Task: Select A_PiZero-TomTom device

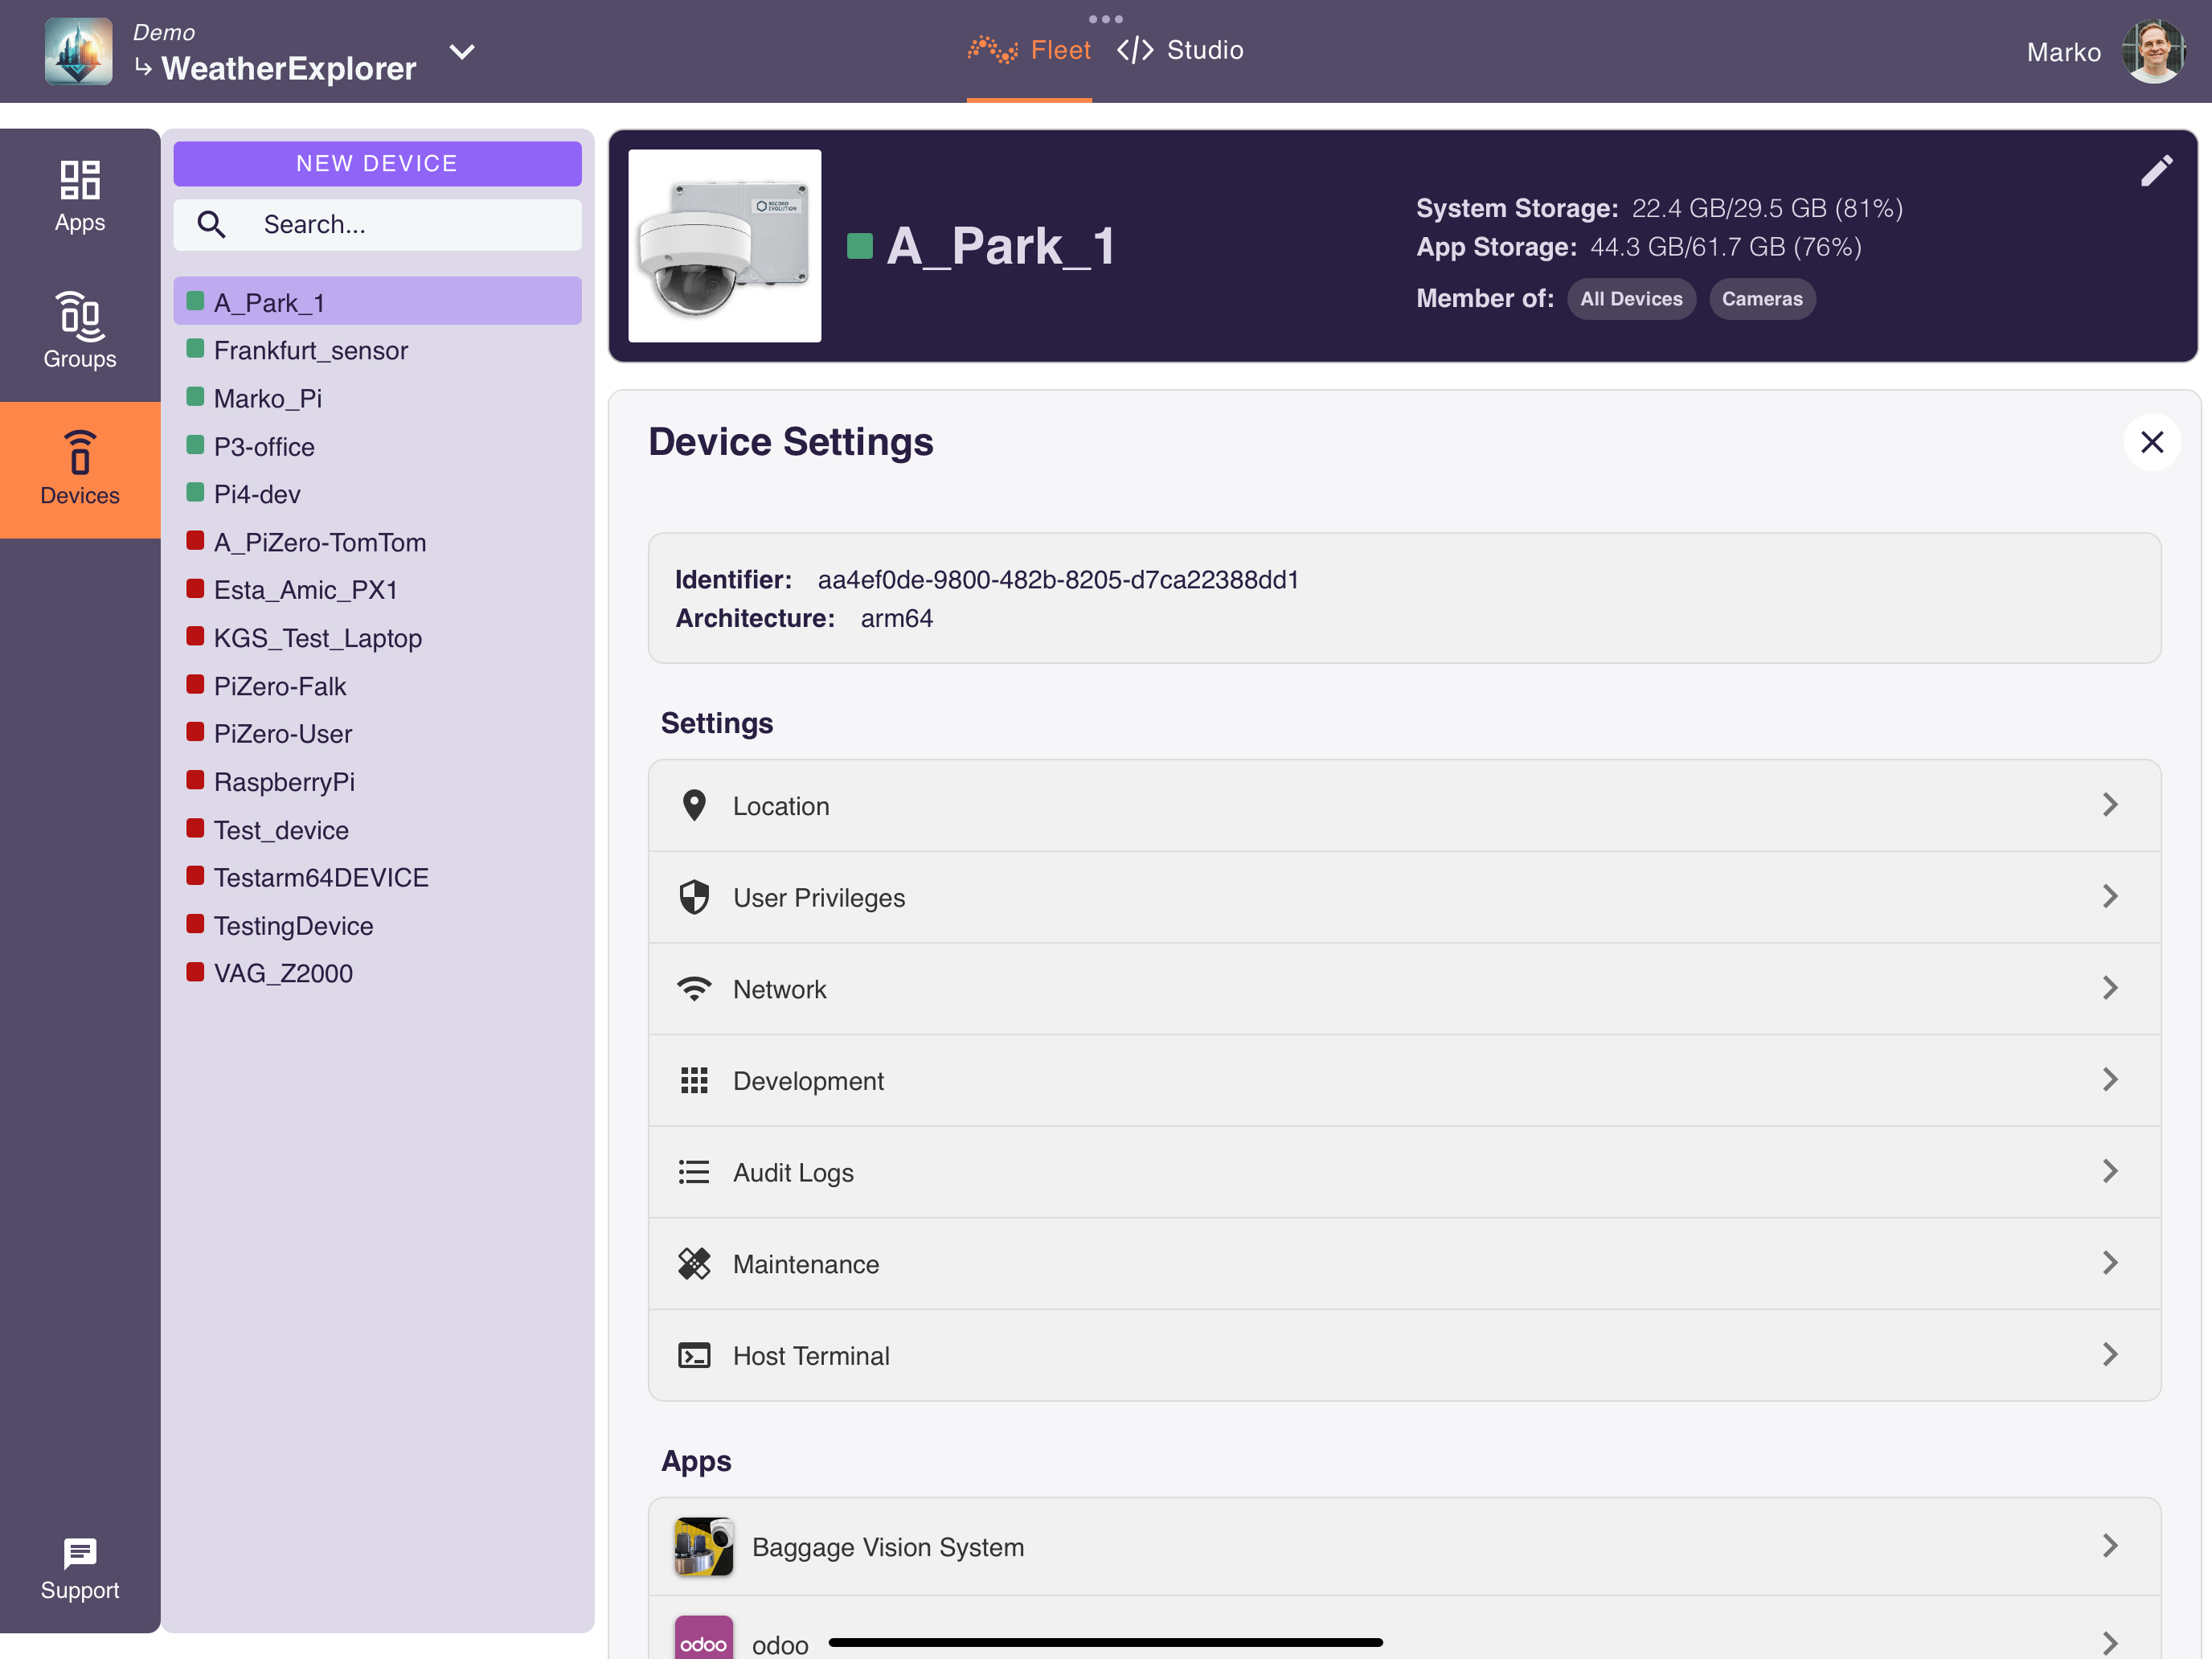Action: pos(377,542)
